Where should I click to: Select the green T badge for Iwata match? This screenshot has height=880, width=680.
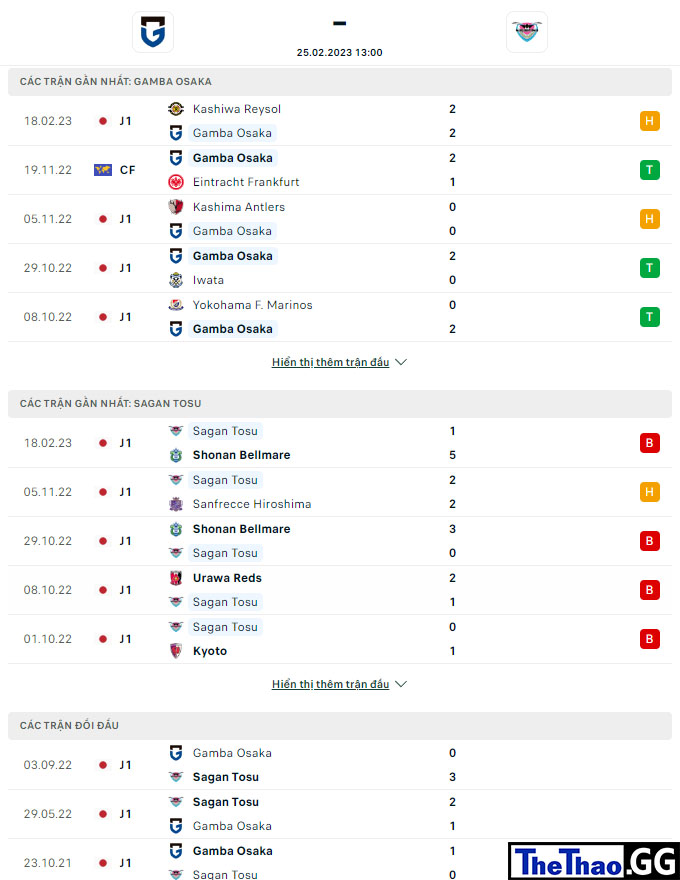click(650, 268)
